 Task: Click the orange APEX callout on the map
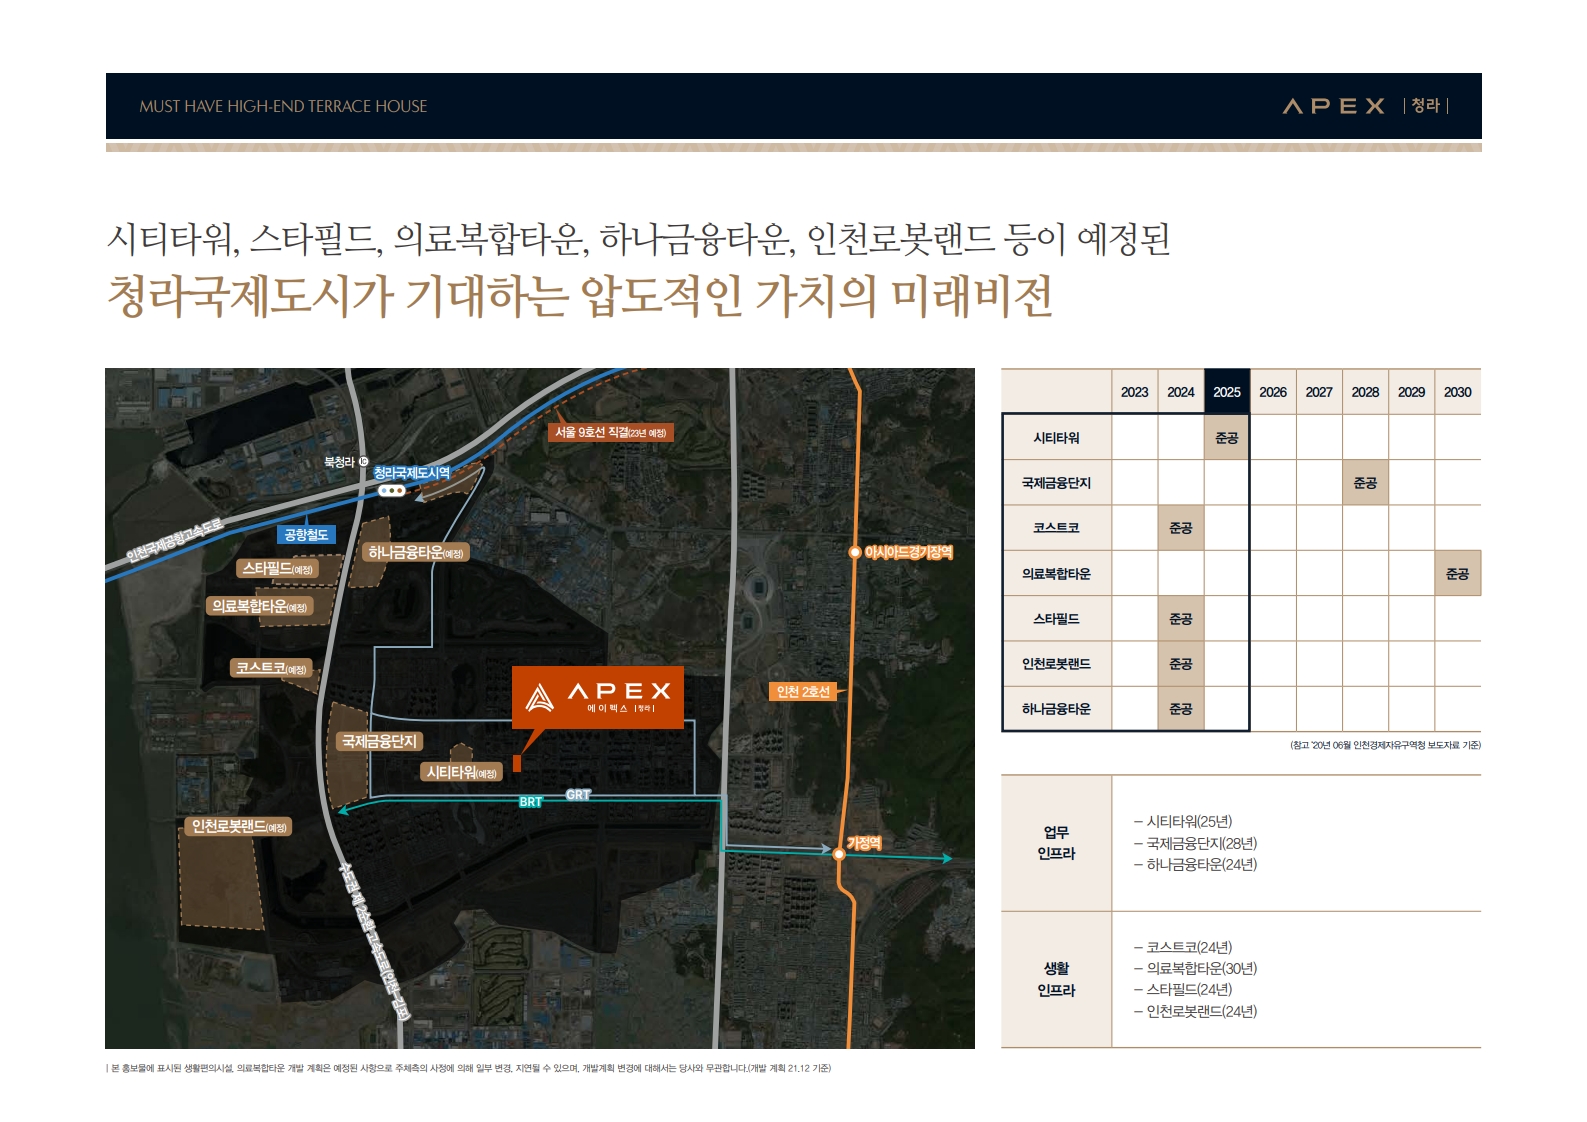(598, 696)
